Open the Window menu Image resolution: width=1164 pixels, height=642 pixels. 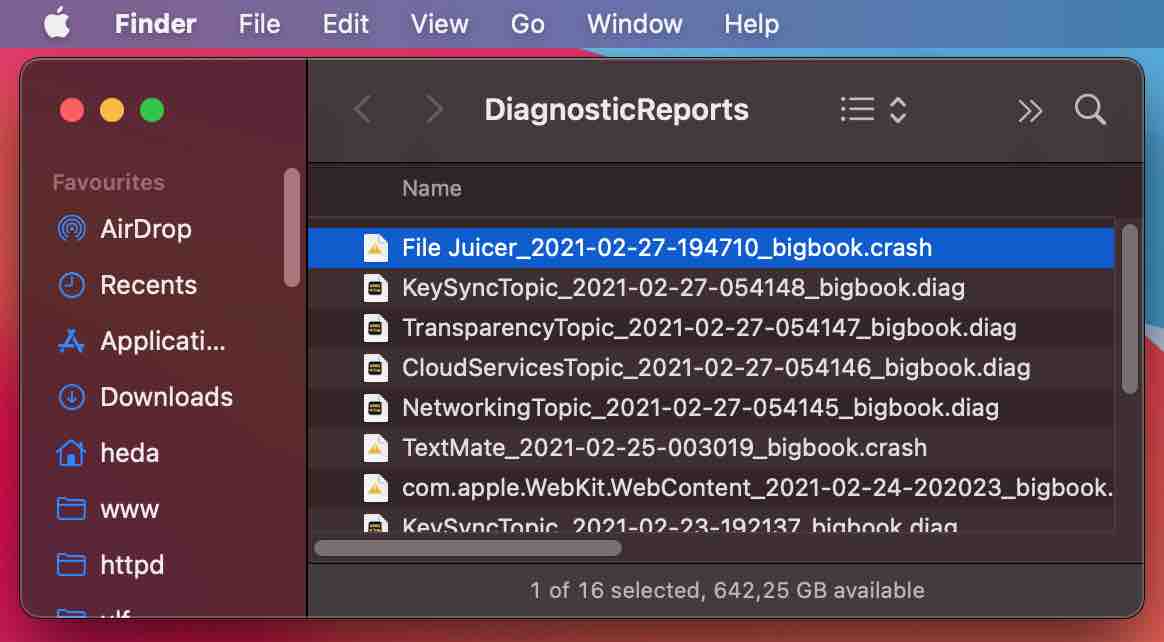(x=634, y=24)
